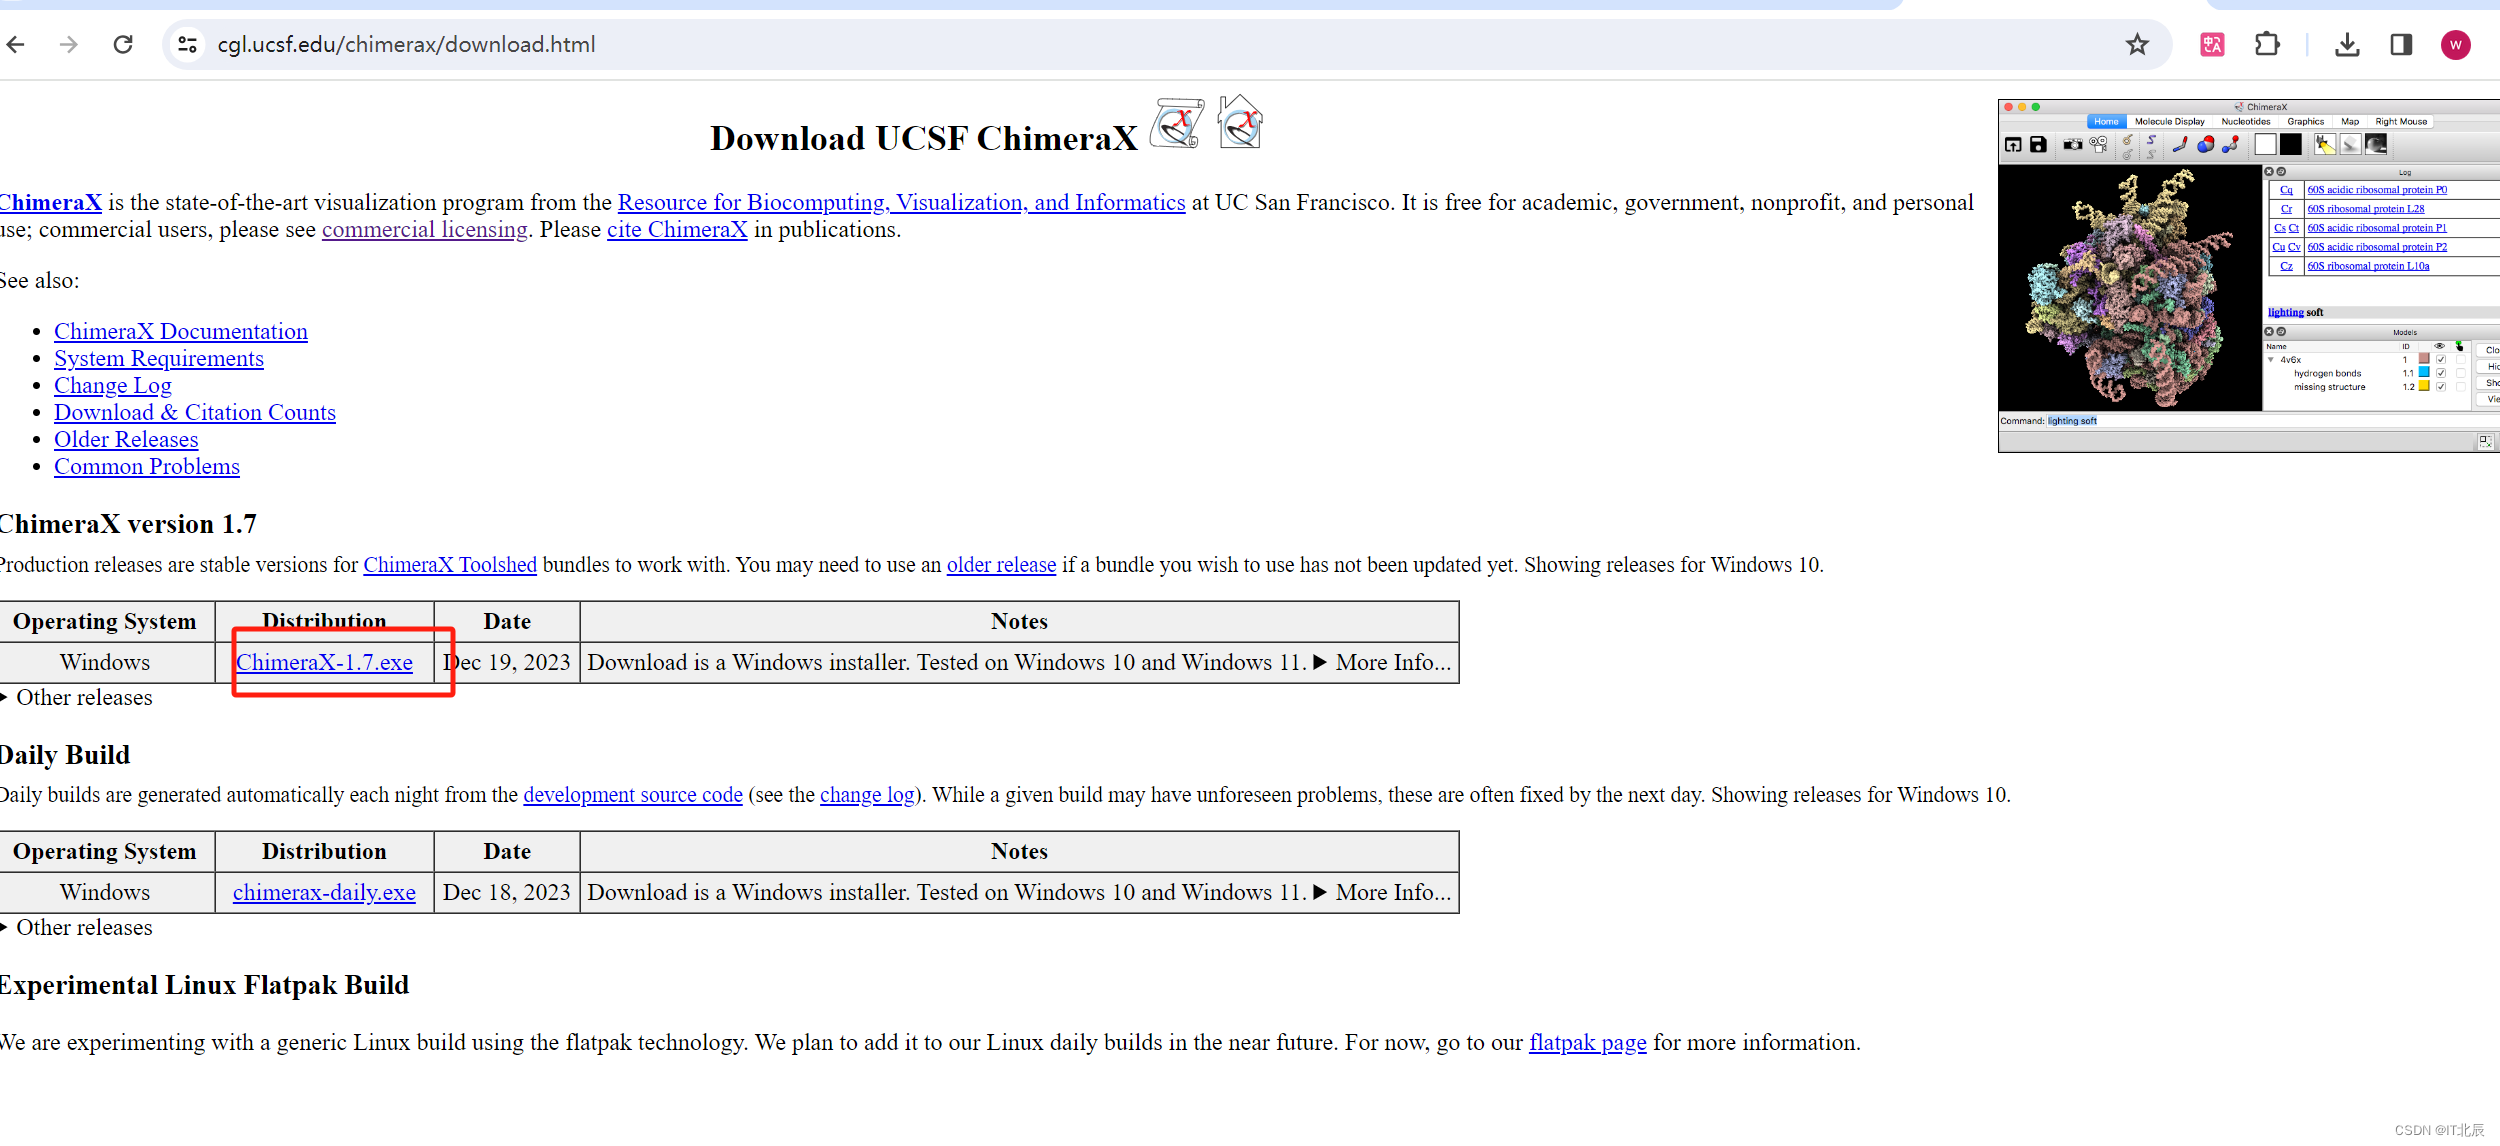Open the development source code link
This screenshot has height=1146, width=2500.
coord(633,795)
